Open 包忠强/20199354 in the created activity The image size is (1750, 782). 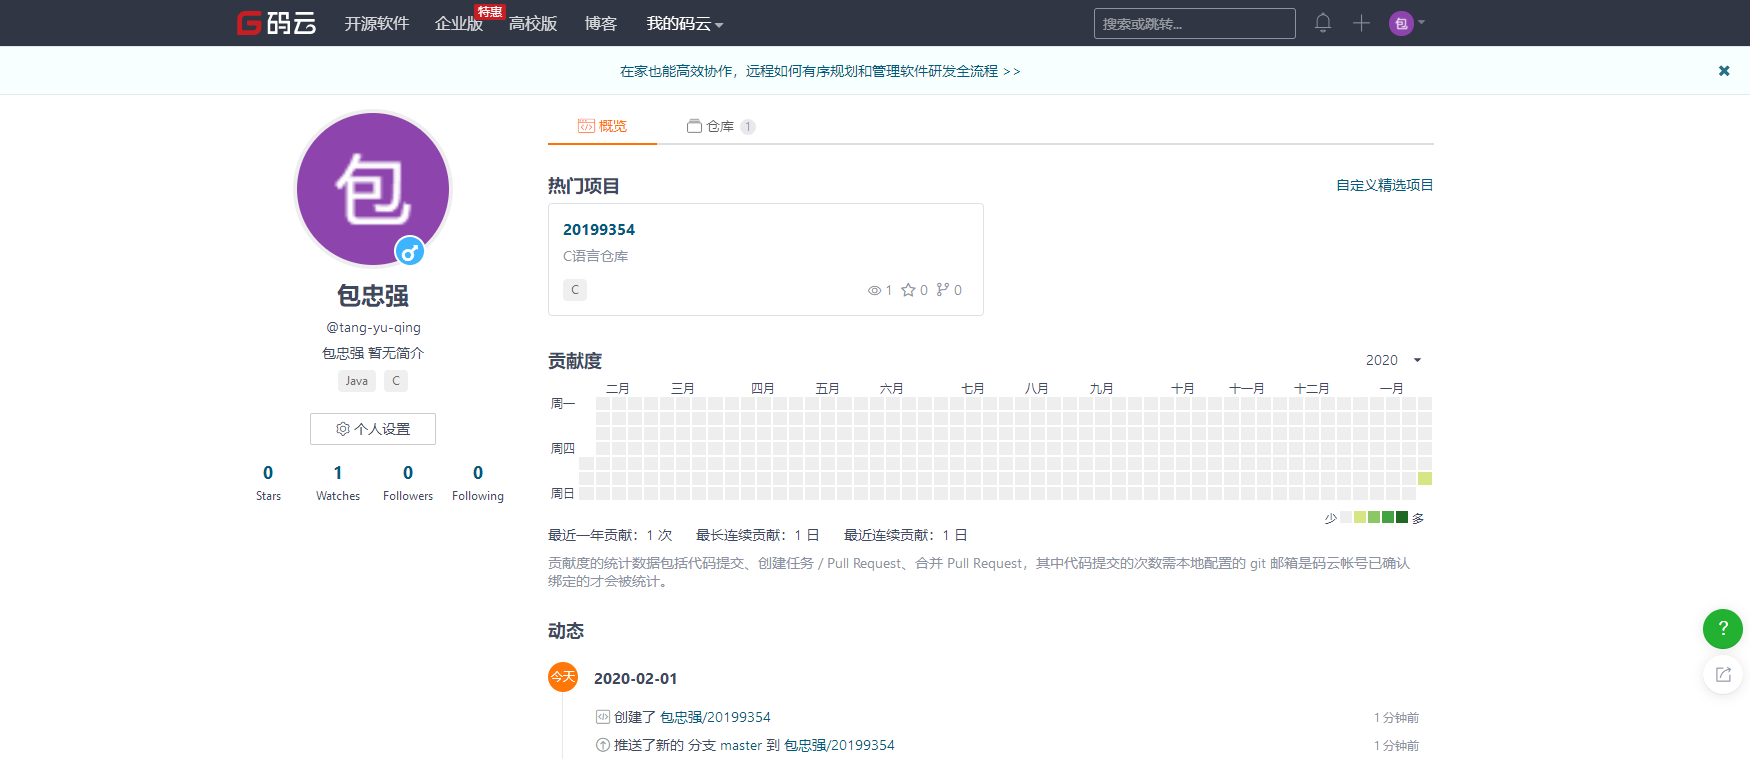click(x=715, y=717)
